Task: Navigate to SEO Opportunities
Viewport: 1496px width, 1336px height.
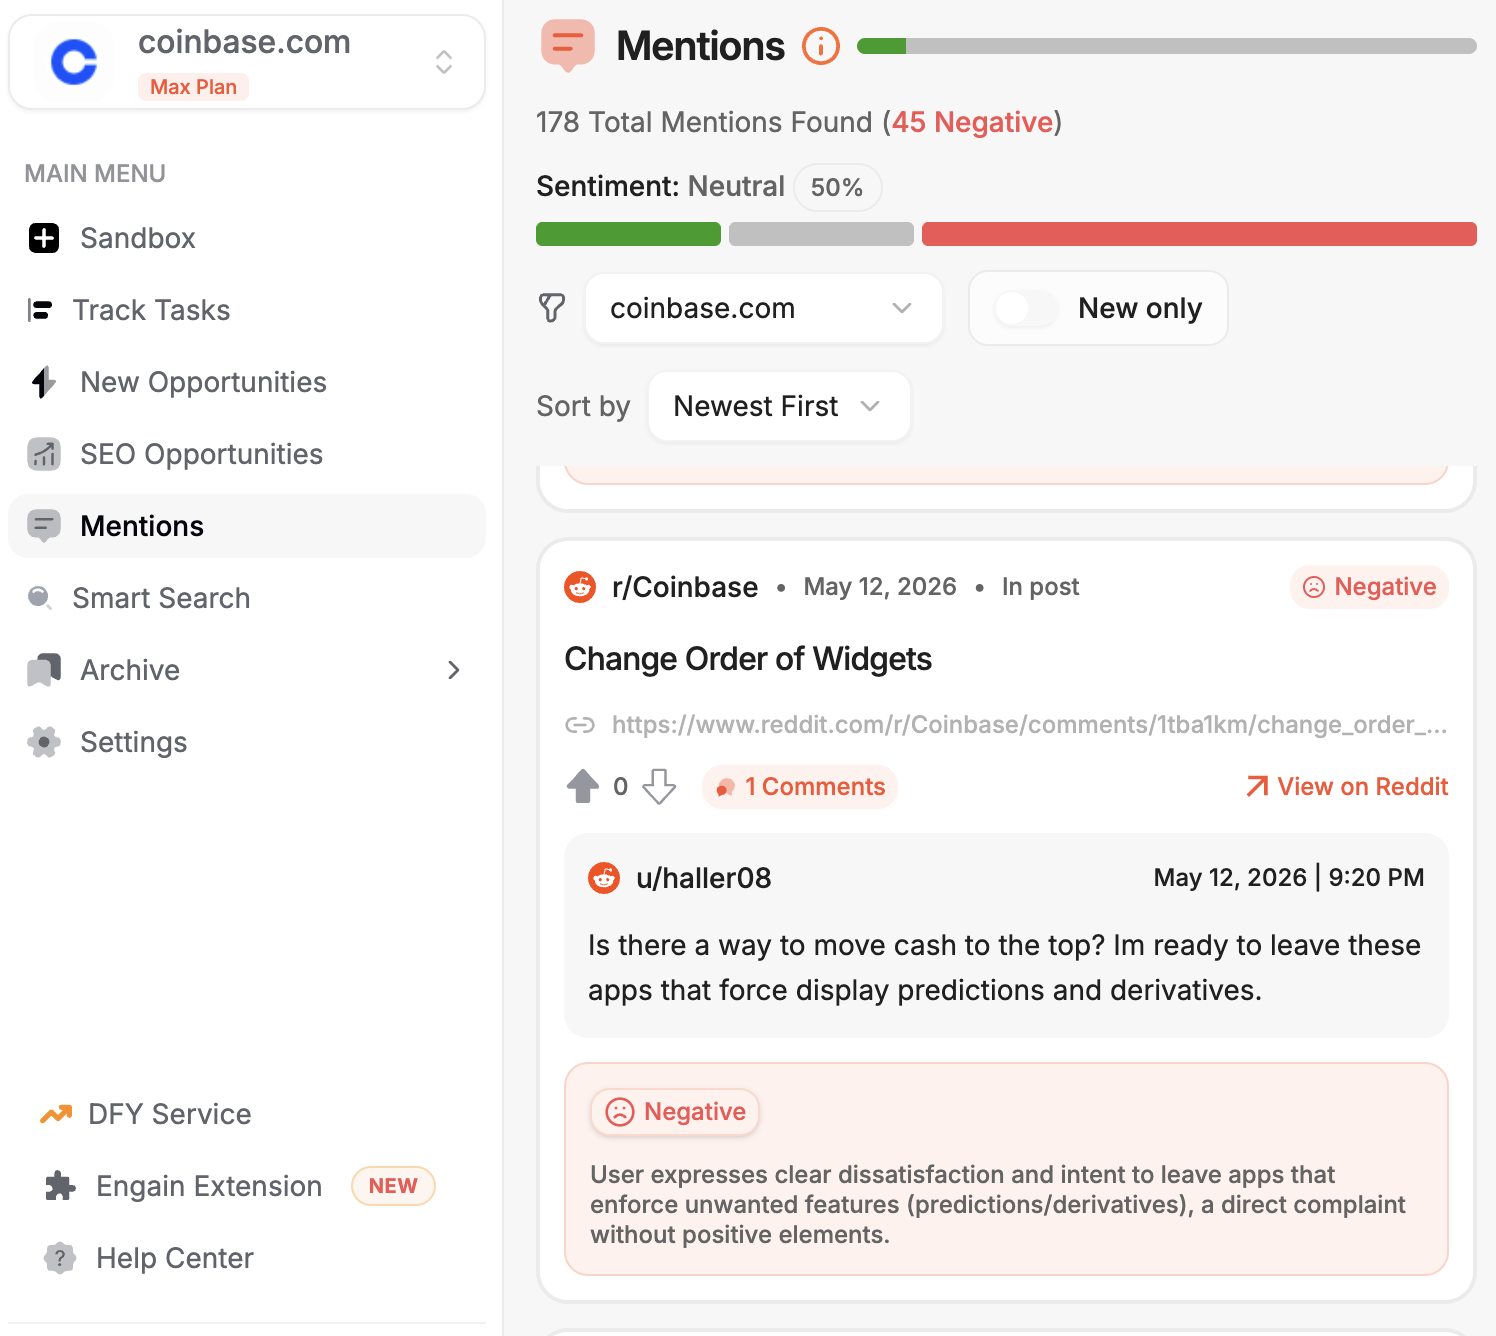Action: [247, 454]
